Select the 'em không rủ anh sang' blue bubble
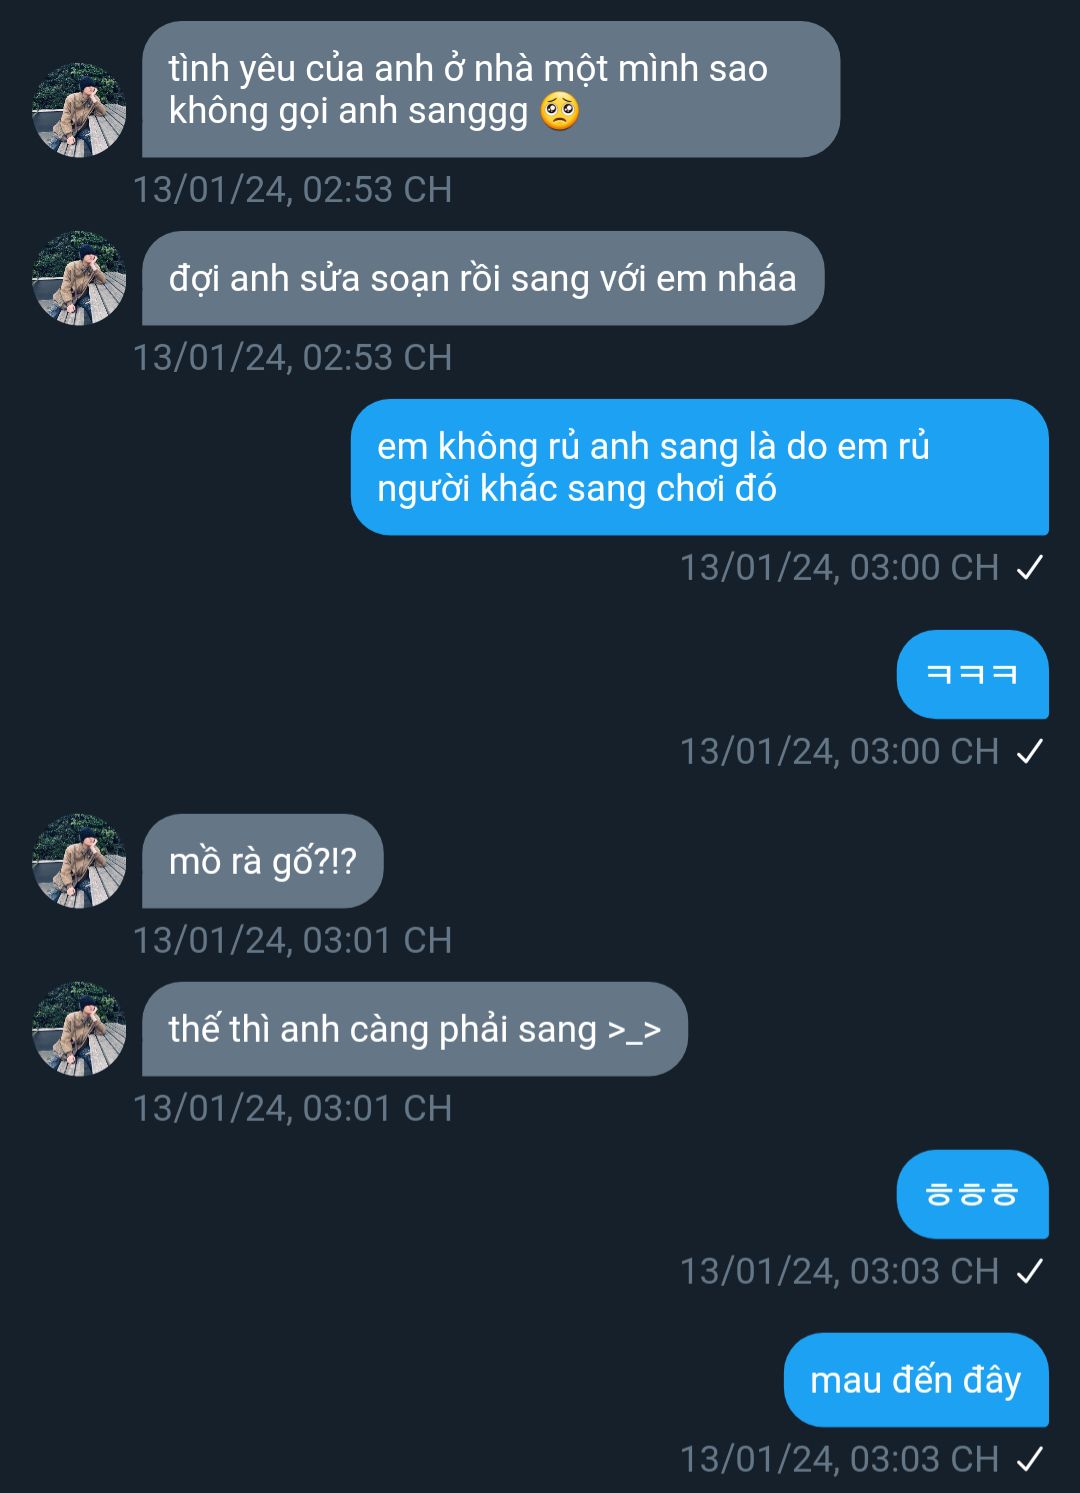 pos(700,467)
